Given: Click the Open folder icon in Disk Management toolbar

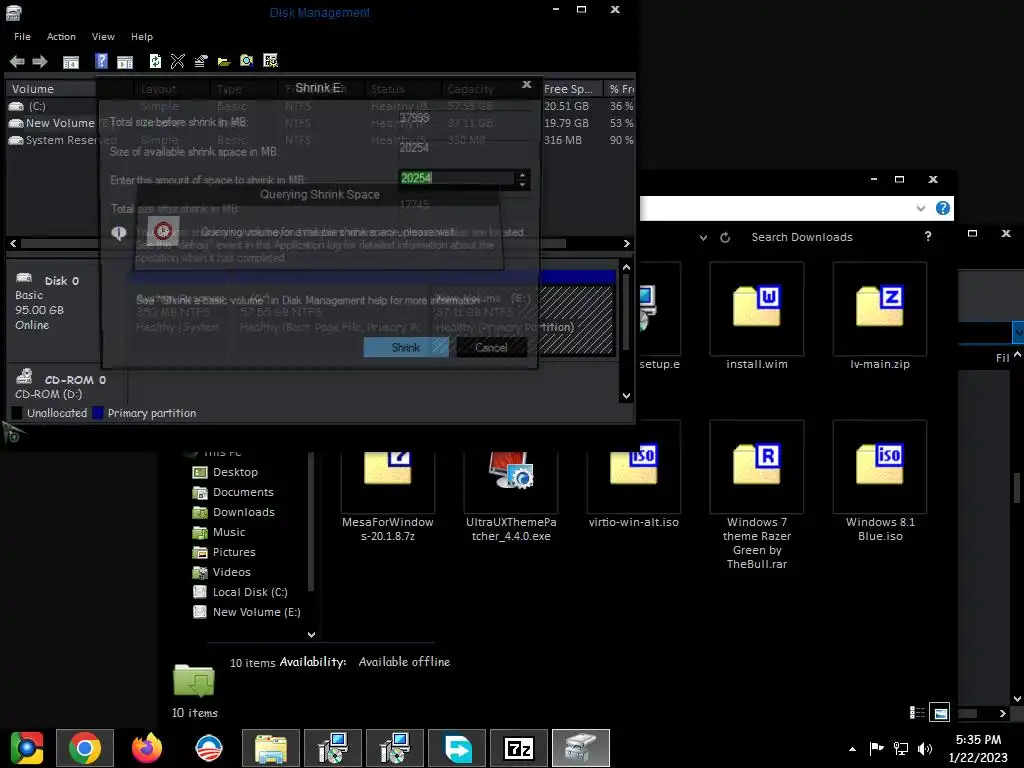Looking at the screenshot, I should (x=224, y=62).
